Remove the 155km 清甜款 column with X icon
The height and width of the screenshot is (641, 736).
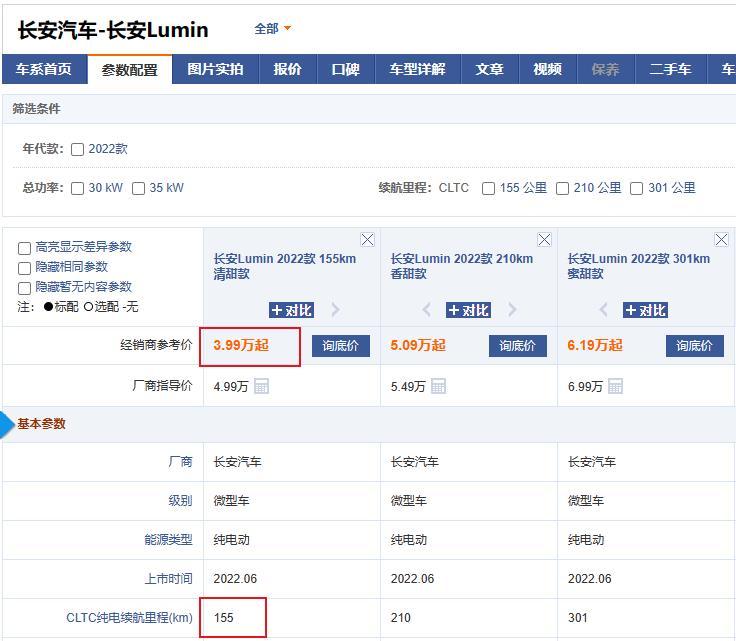368,240
